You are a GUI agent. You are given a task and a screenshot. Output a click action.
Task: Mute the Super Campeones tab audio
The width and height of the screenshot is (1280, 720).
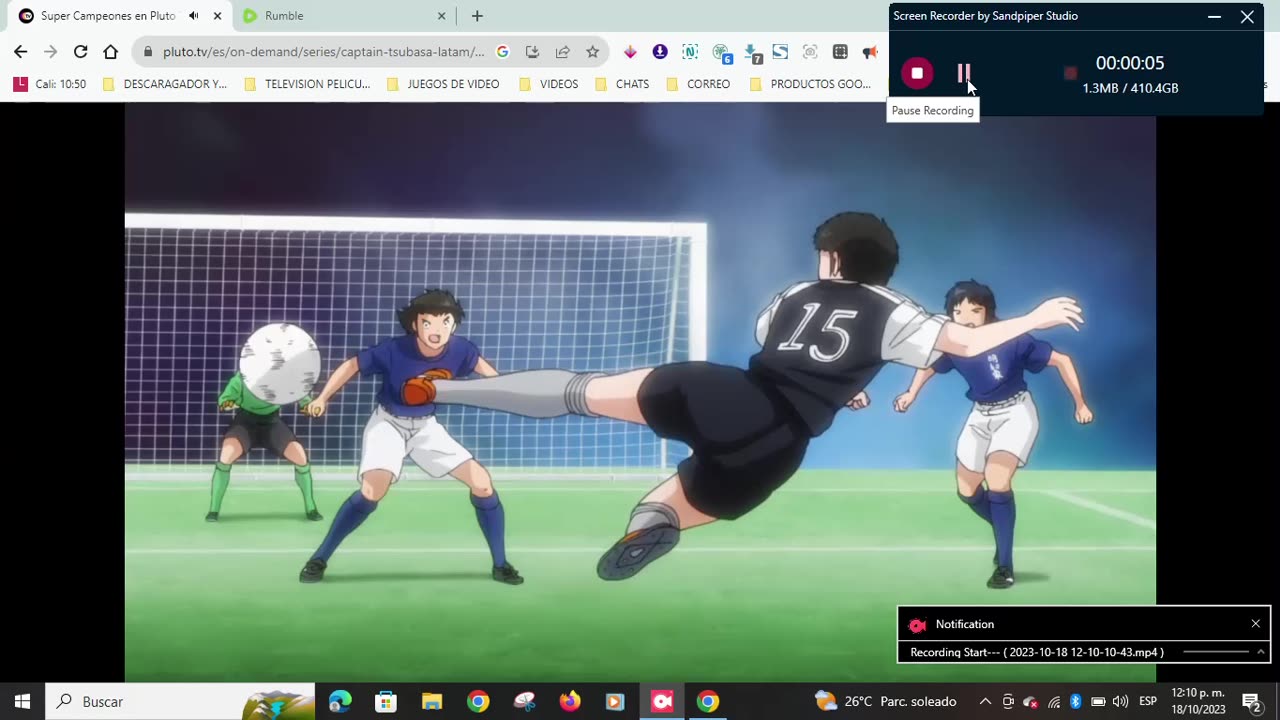click(x=193, y=16)
